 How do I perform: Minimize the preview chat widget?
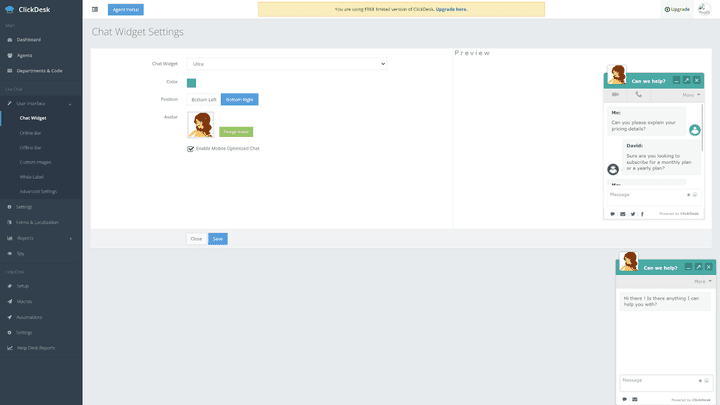click(x=676, y=80)
